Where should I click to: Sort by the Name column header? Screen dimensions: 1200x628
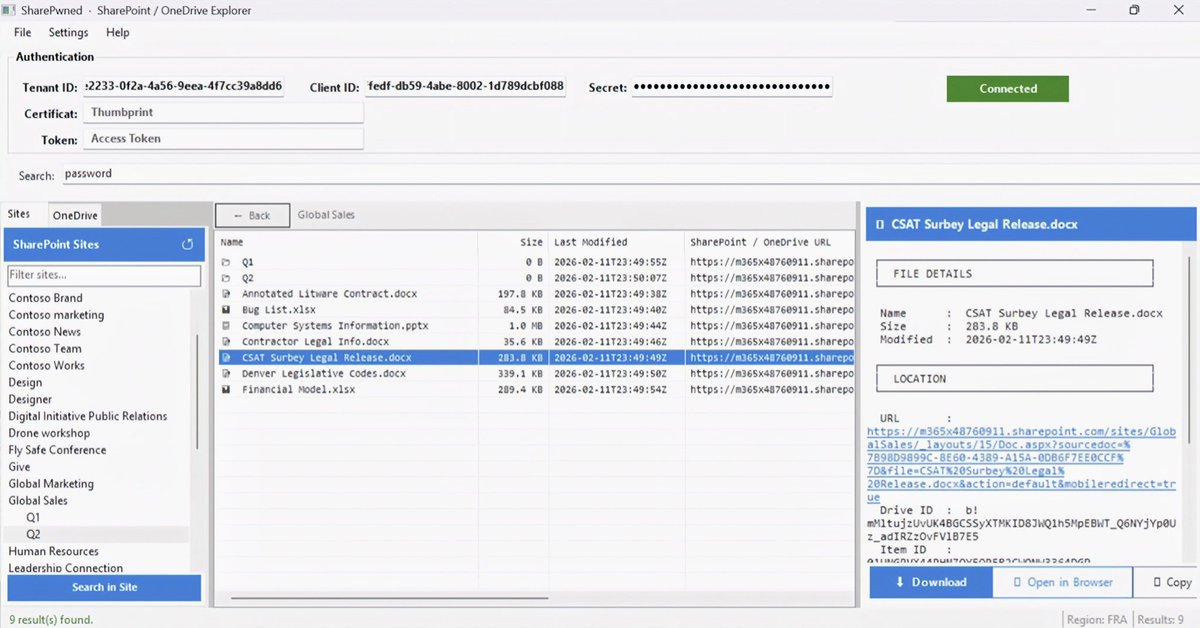tap(346, 242)
